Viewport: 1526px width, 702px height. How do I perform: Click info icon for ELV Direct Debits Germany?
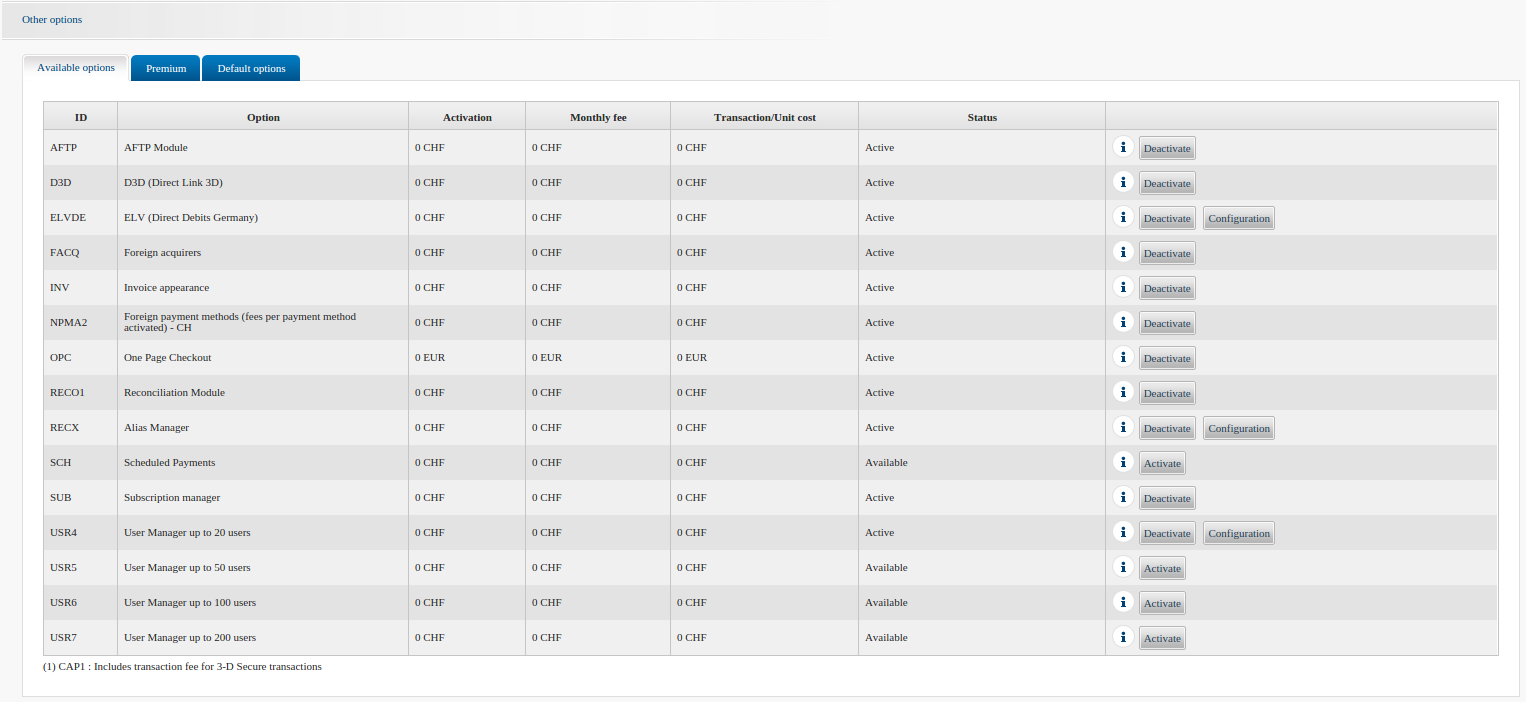coord(1123,218)
